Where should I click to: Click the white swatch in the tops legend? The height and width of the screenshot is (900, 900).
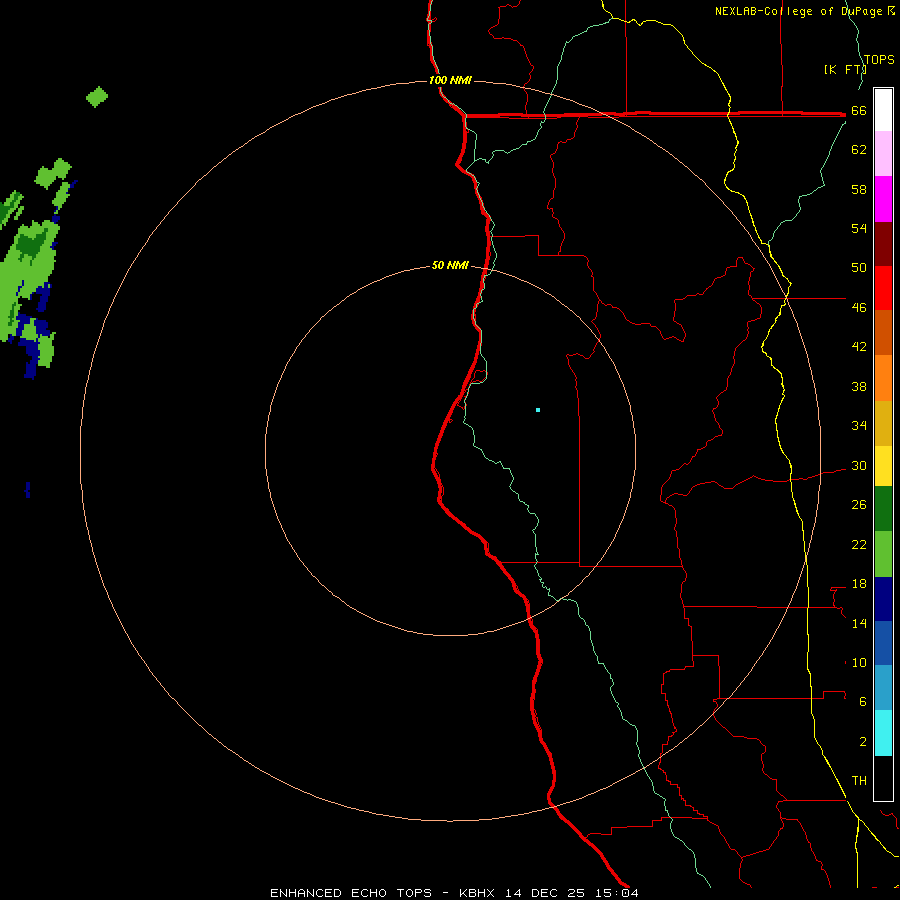coord(883,110)
